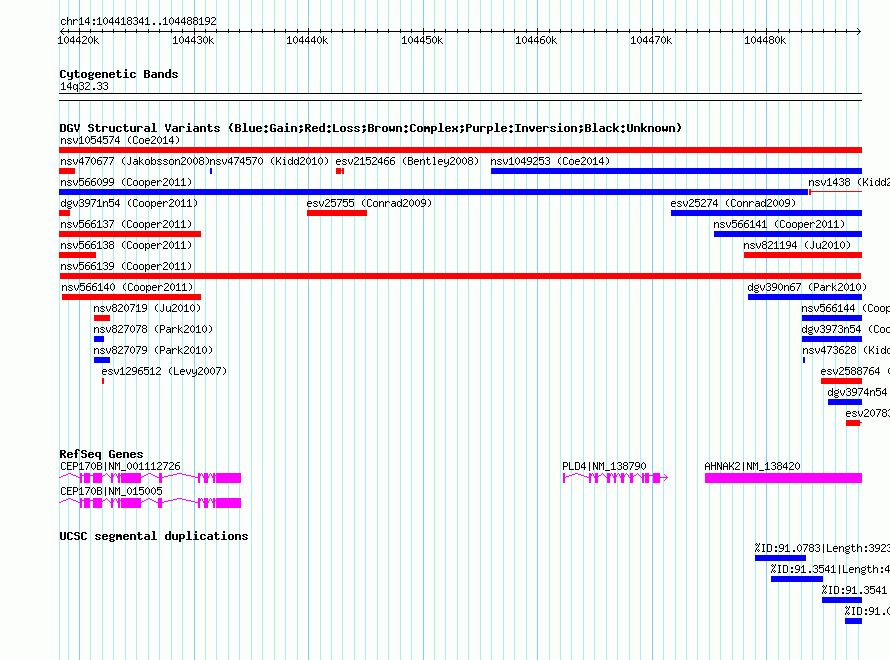Select the 14q32.33 cytogenetic band label
Screen dimensions: 890x660
[84, 86]
